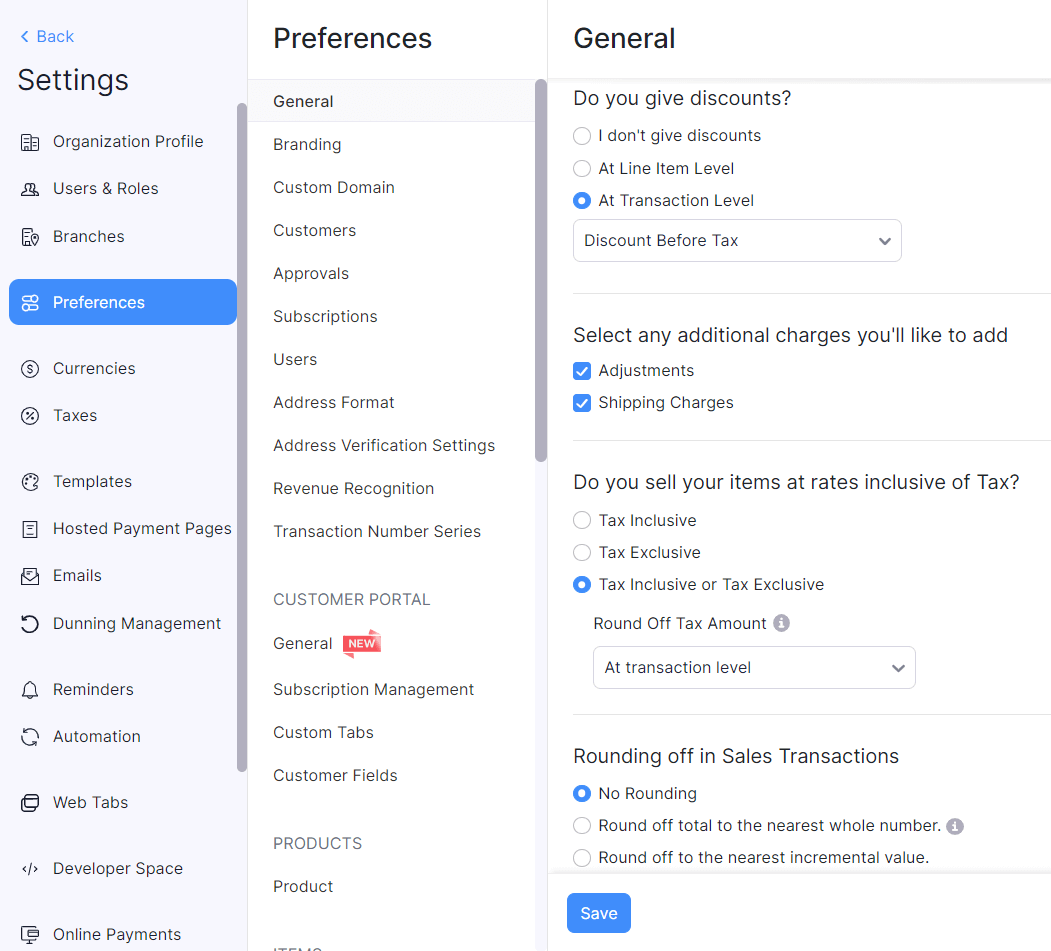Open Subscription Management under Customer Portal
Screen dimensions: 1051x951
373,690
